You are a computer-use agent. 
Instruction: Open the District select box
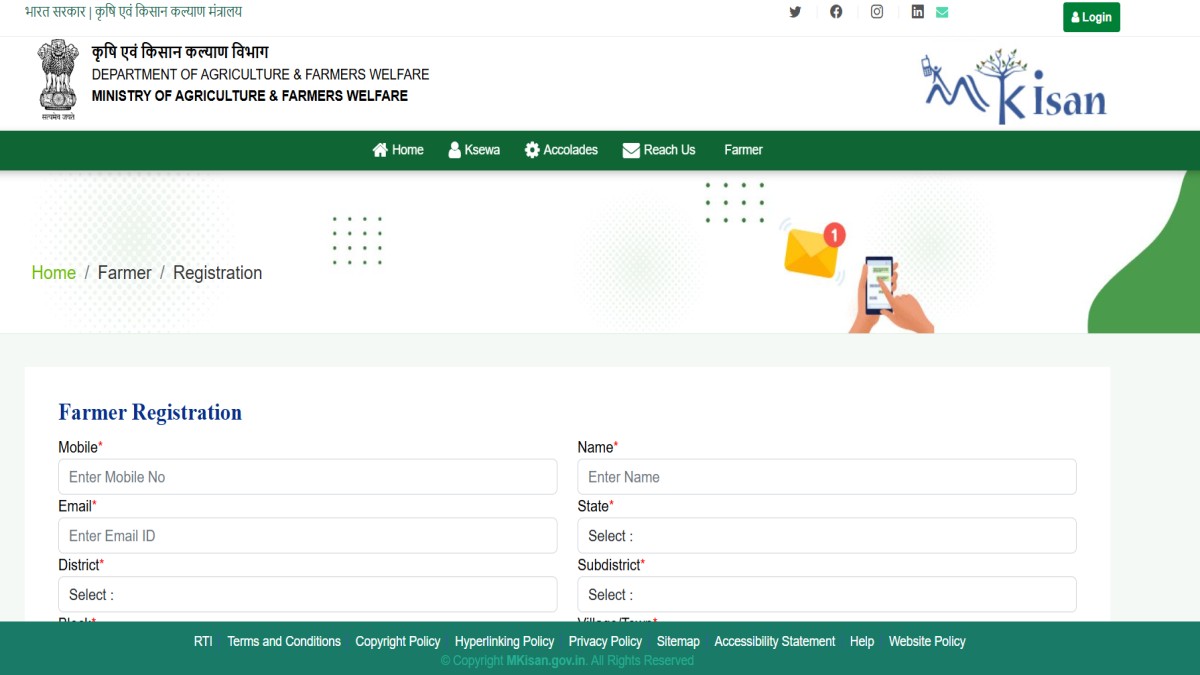(x=307, y=595)
